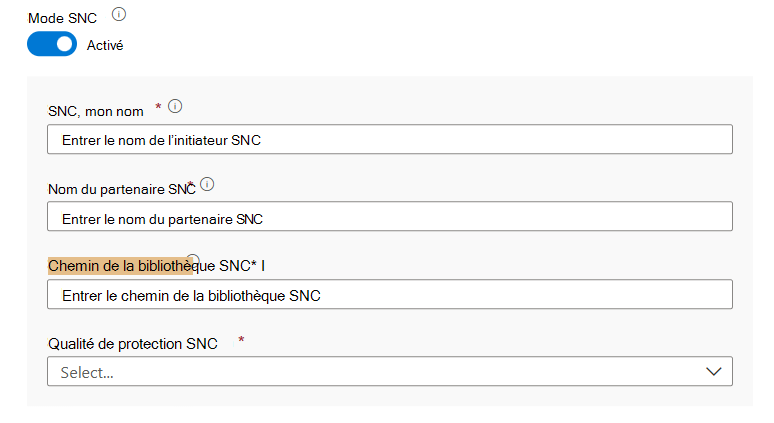Click red asterisk after Qualité de protection SNC
Viewport: 774px width, 423px height.
(x=241, y=341)
